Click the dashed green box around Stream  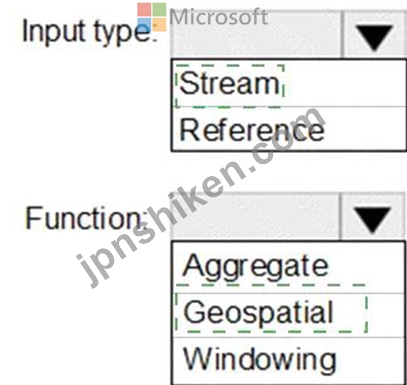230,86
